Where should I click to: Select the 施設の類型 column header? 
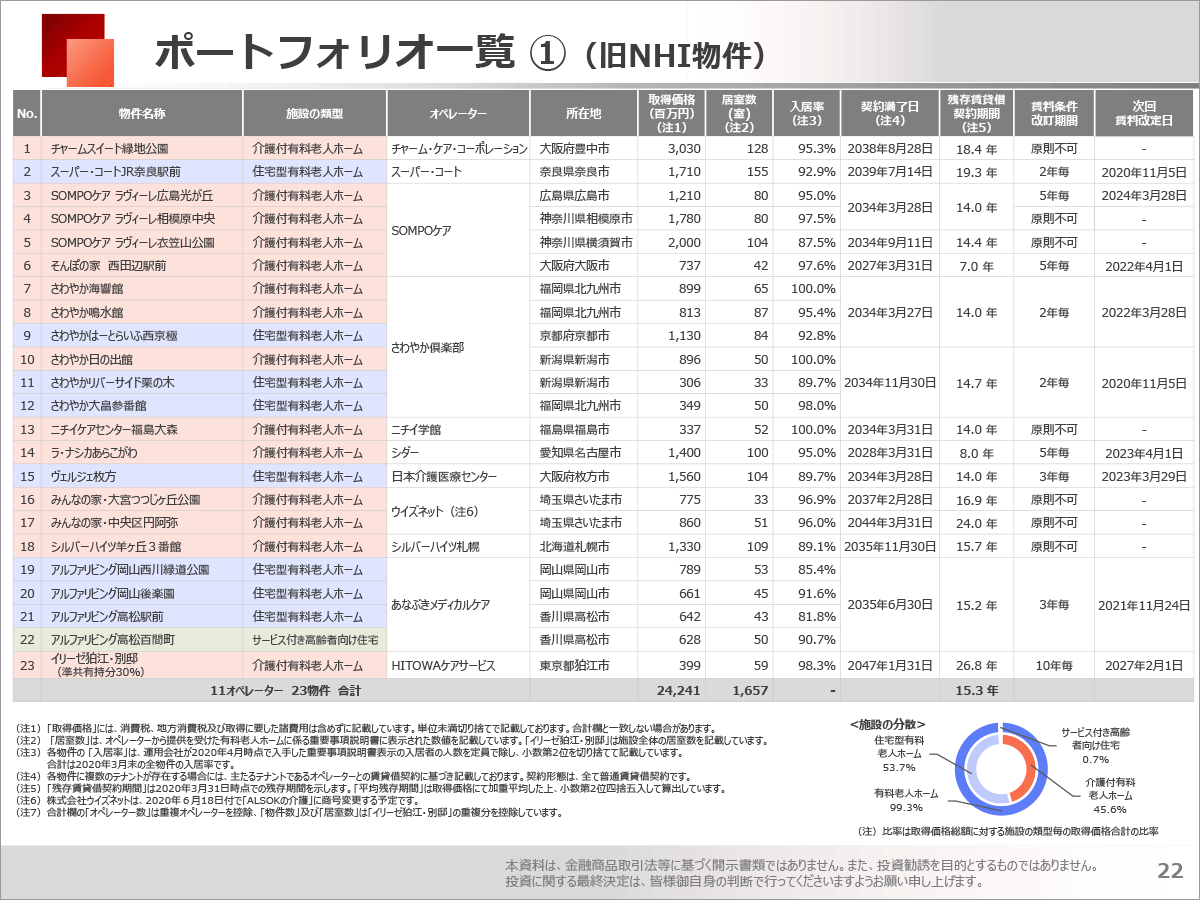click(315, 114)
